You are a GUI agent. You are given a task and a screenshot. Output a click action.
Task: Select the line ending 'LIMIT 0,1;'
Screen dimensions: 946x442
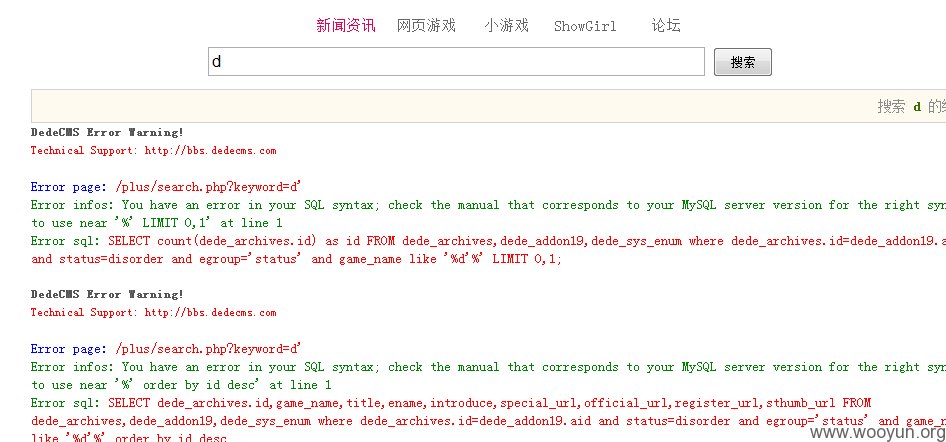click(x=296, y=259)
